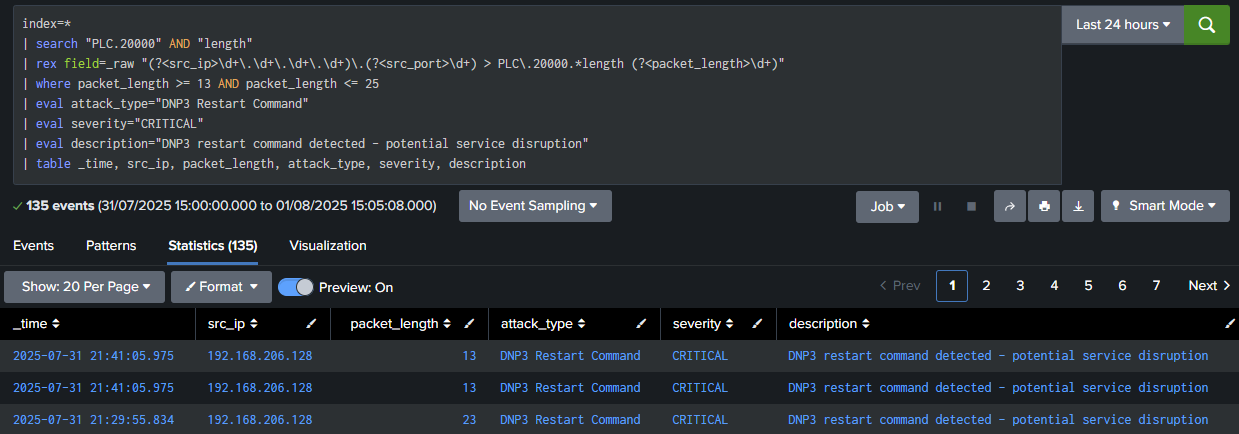Open the Last 24 hours time picker
The image size is (1239, 434).
(1122, 24)
